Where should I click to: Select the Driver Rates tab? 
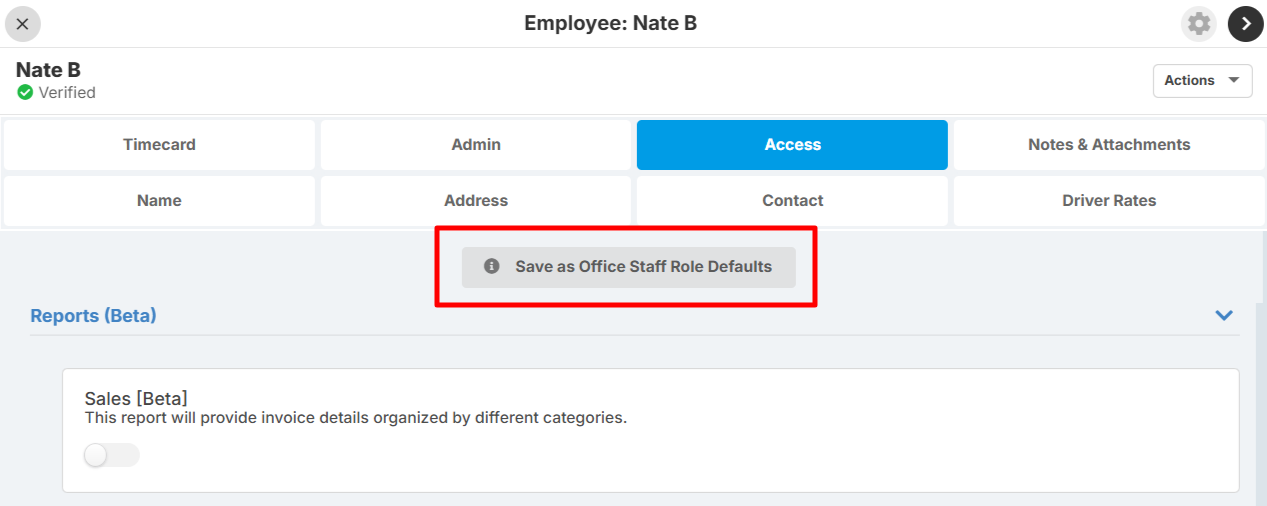[x=1109, y=201]
